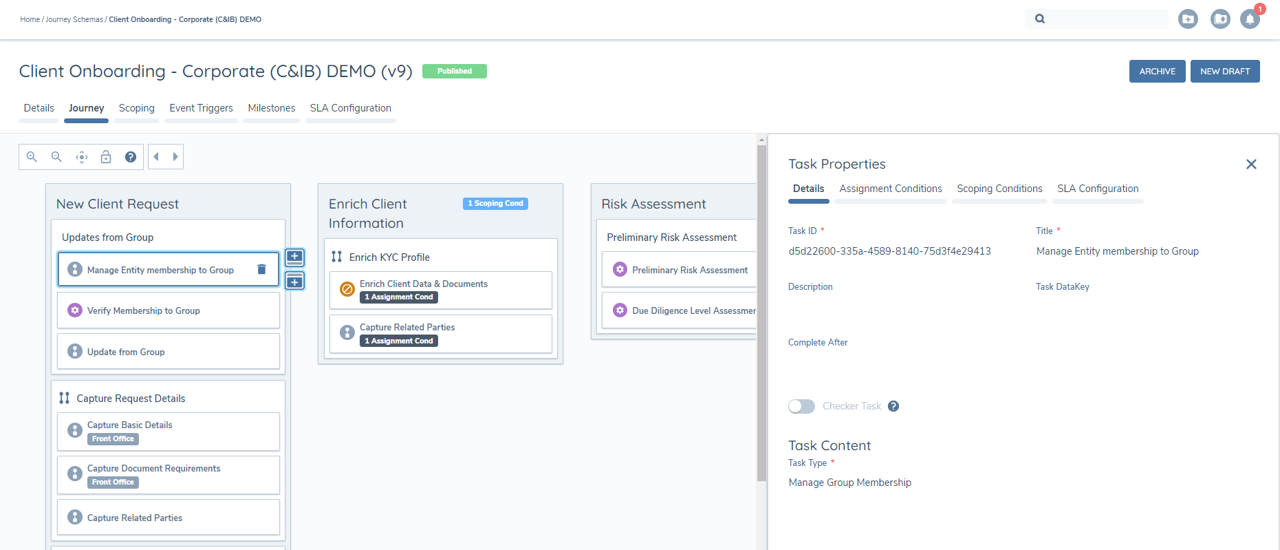Viewport: 1280px width, 550px height.
Task: Click the center/fit canvas icon
Action: [x=82, y=157]
